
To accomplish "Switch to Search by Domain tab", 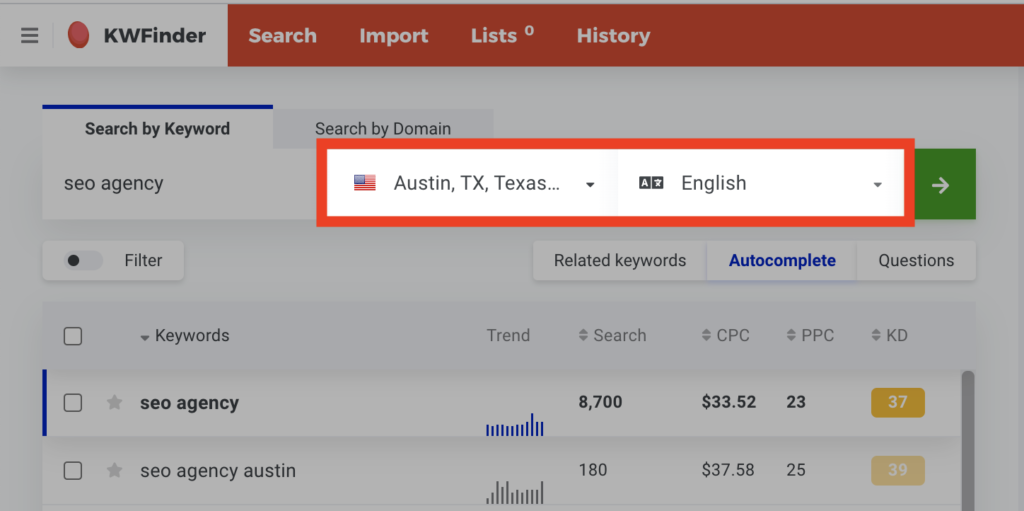I will tap(383, 129).
